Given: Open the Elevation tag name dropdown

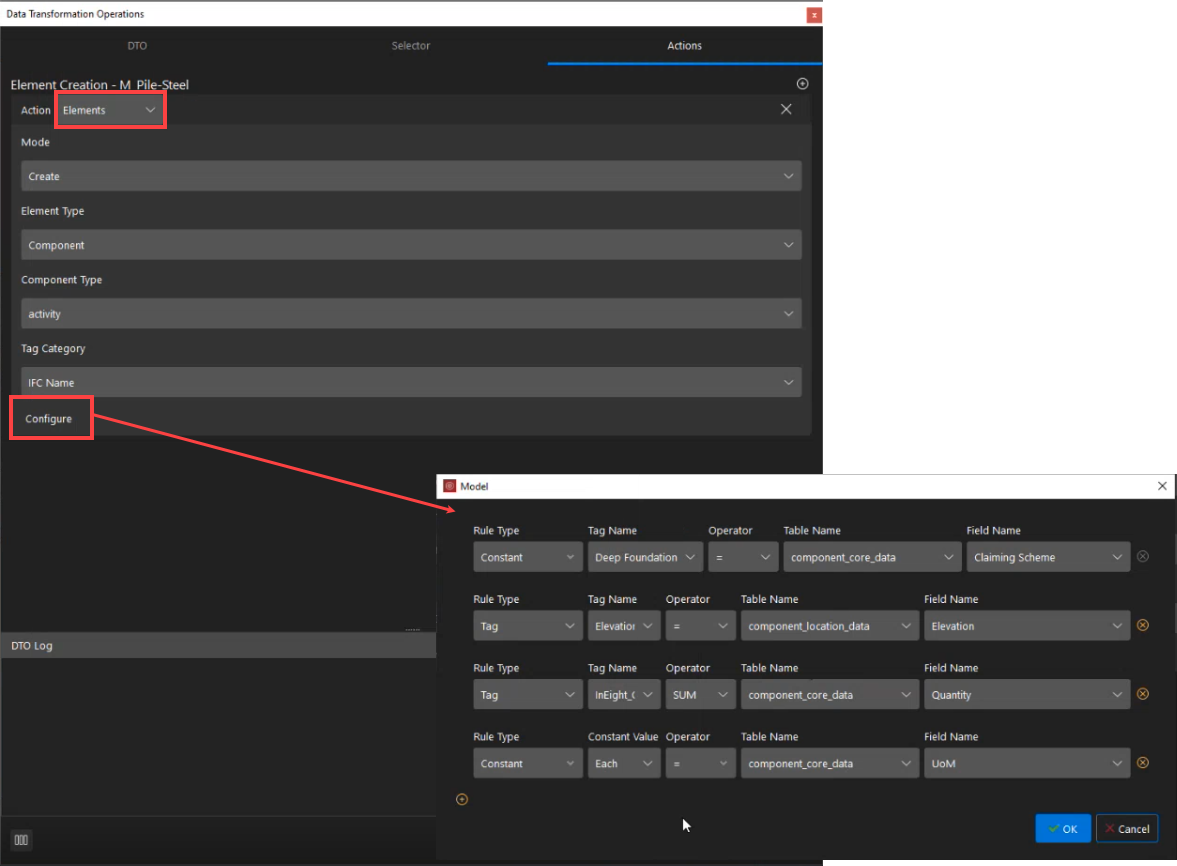Looking at the screenshot, I should (624, 626).
